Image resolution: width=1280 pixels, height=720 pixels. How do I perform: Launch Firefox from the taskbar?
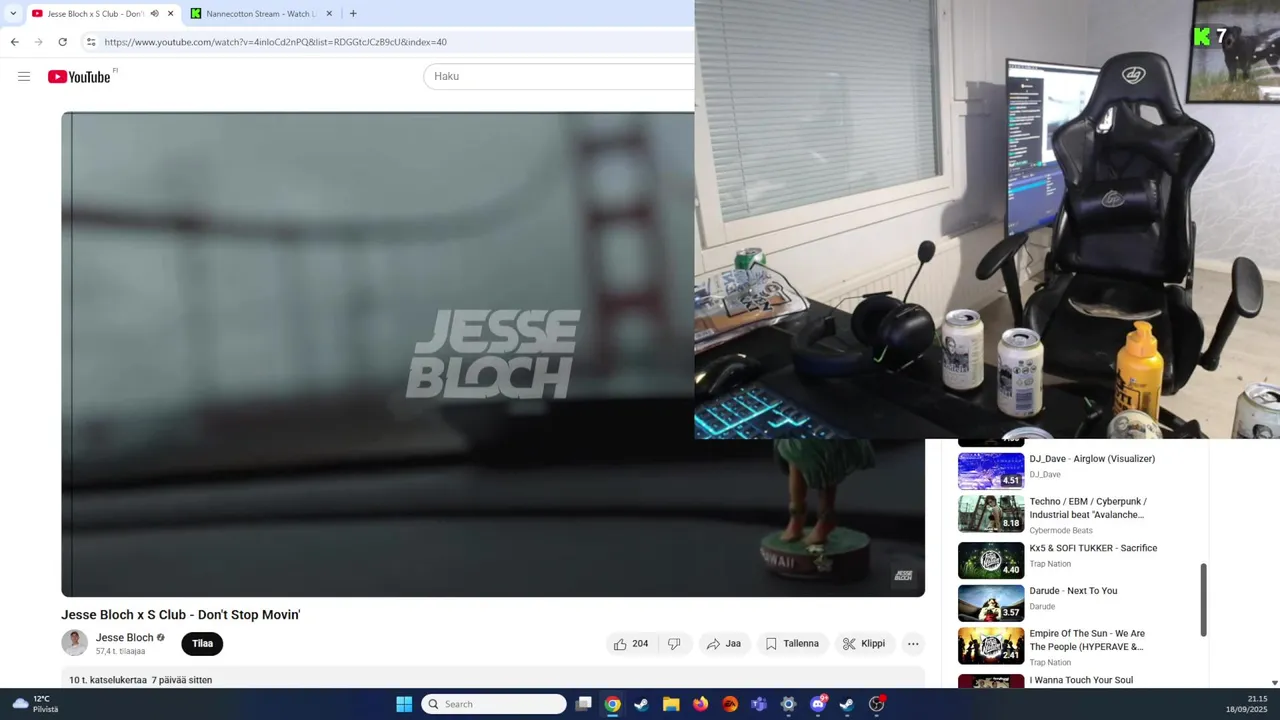click(x=700, y=704)
